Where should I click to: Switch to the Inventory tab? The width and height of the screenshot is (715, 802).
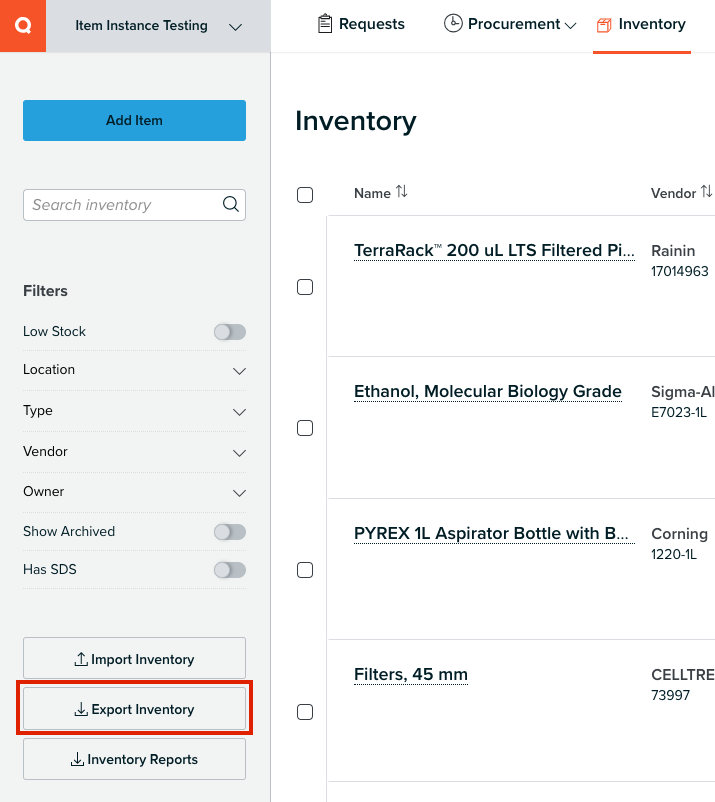click(641, 24)
